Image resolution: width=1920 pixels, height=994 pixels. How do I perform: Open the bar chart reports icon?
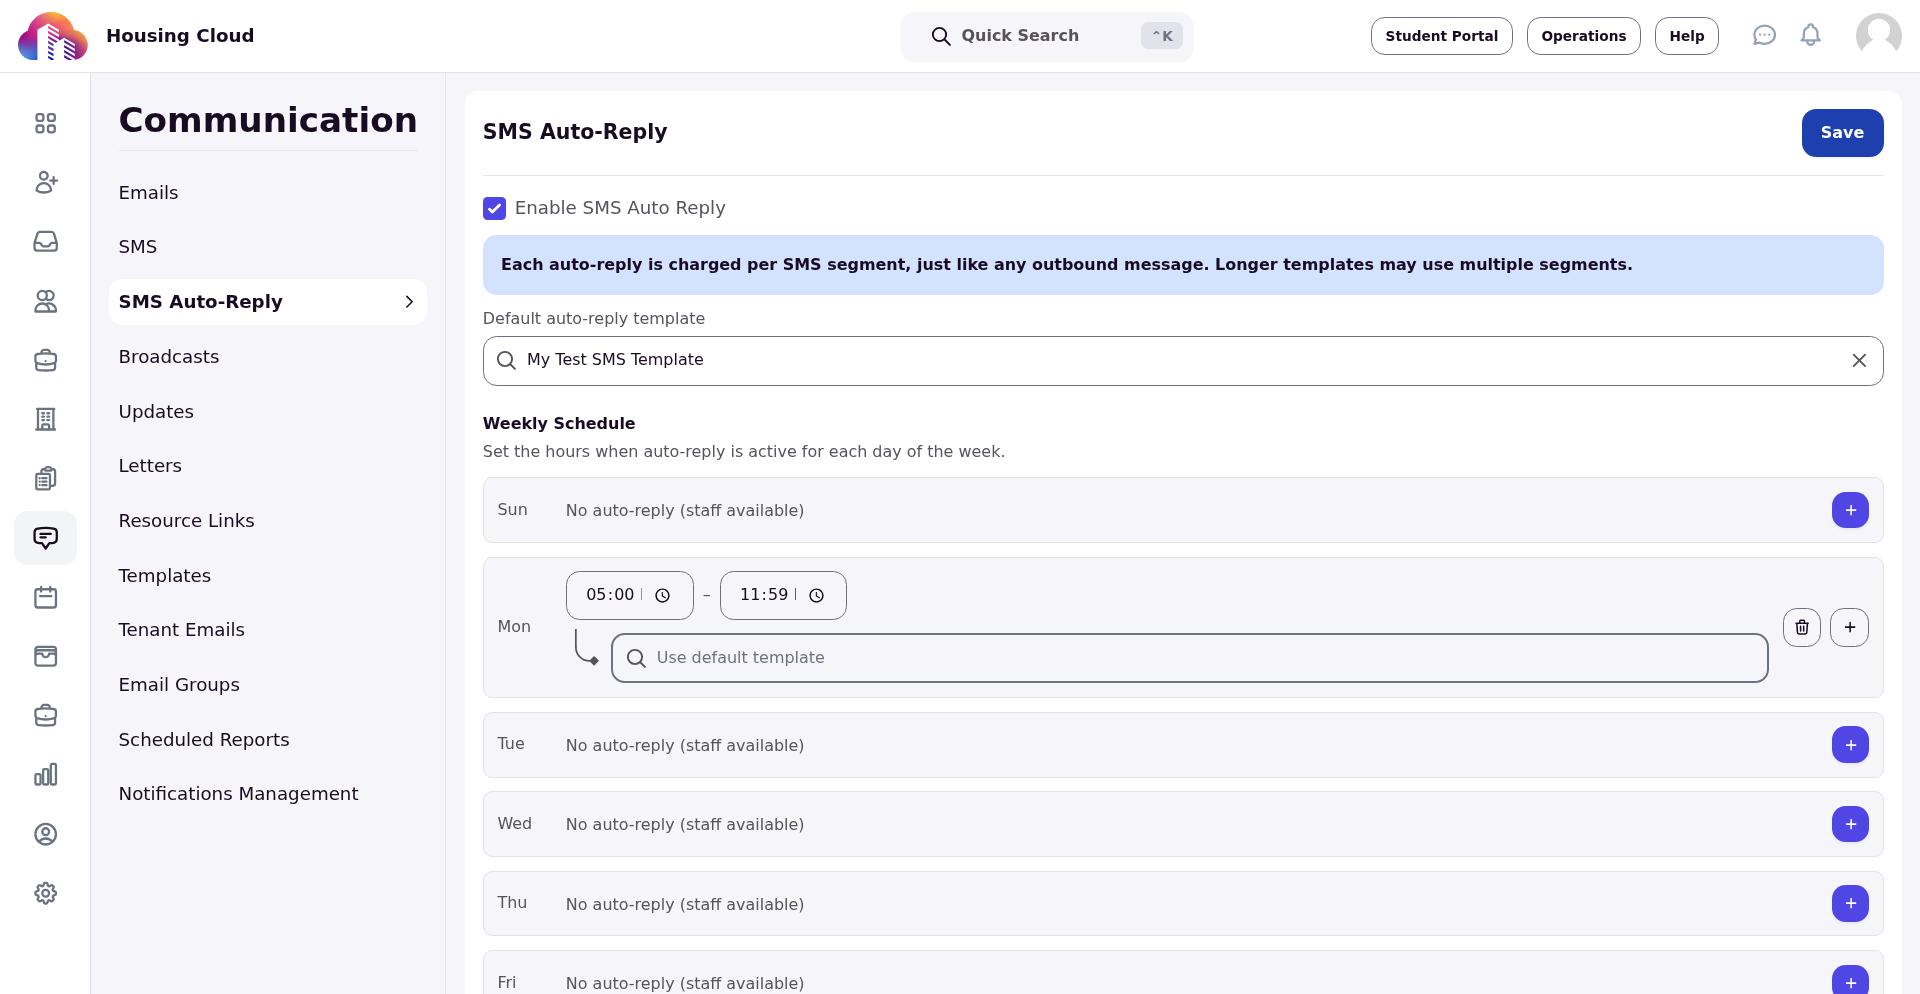pyautogui.click(x=45, y=775)
